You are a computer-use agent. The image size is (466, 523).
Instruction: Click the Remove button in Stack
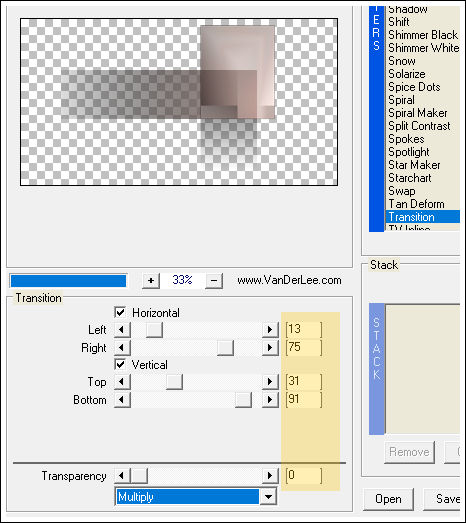tap(409, 452)
